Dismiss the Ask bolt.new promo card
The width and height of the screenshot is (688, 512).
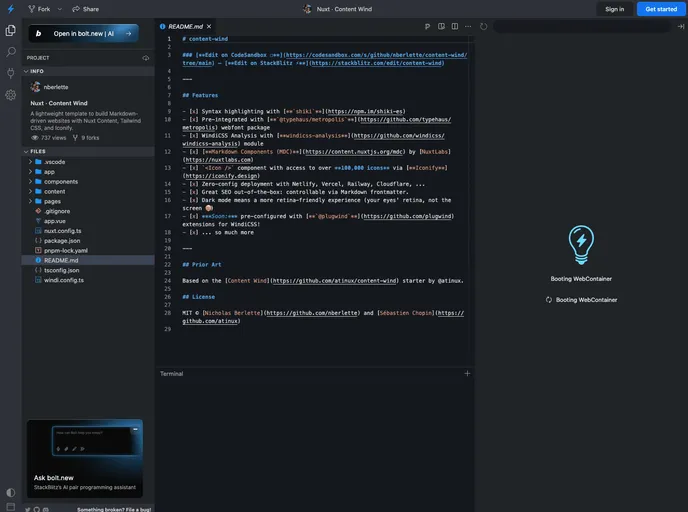136,429
